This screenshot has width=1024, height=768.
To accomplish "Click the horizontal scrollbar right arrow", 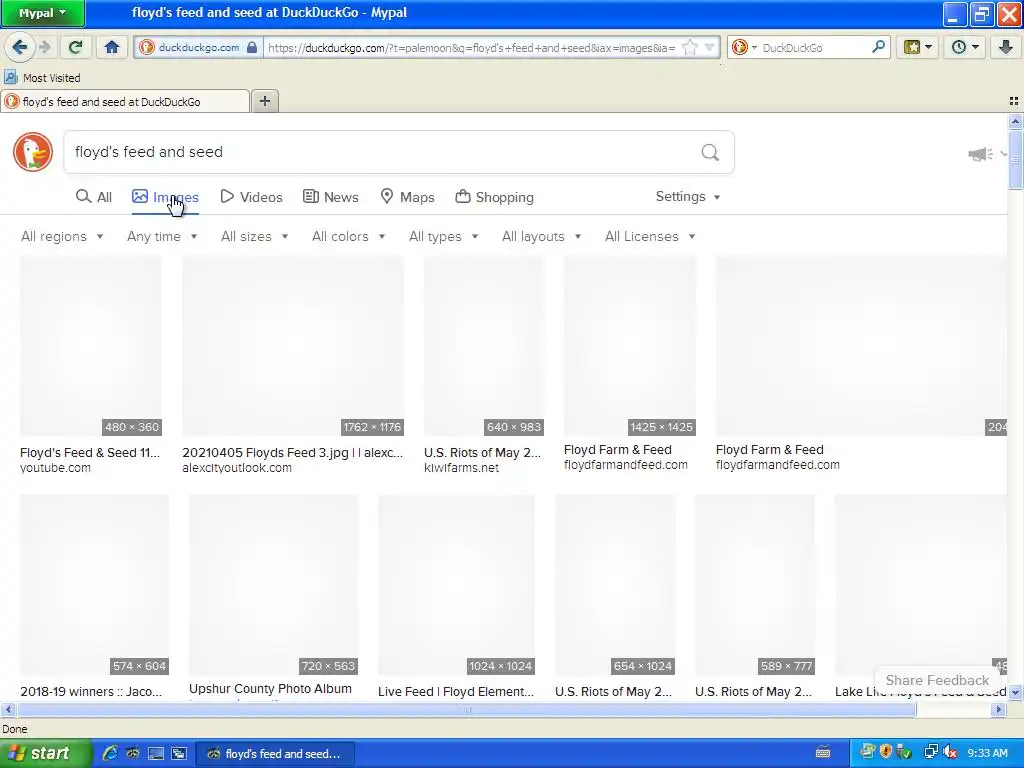I will coord(998,709).
